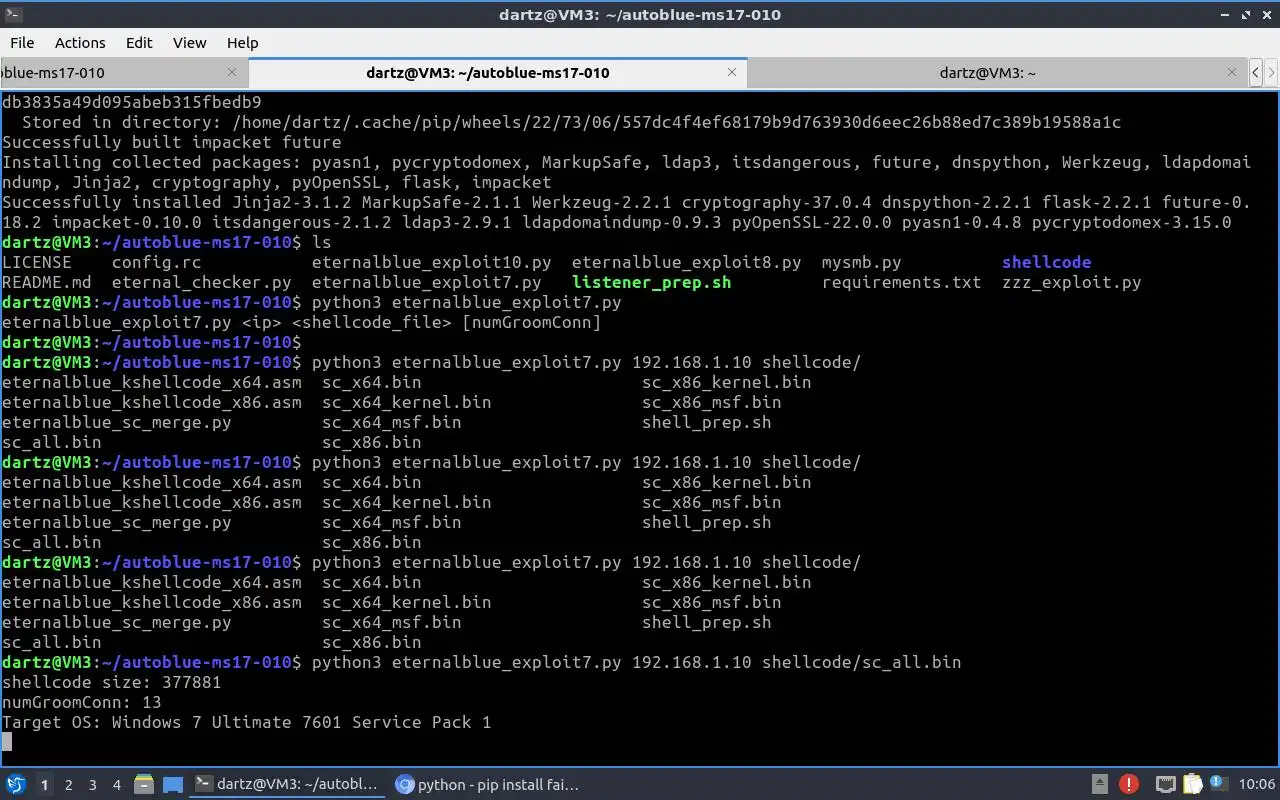1280x800 pixels.
Task: Open the Actions menu
Action: point(80,43)
